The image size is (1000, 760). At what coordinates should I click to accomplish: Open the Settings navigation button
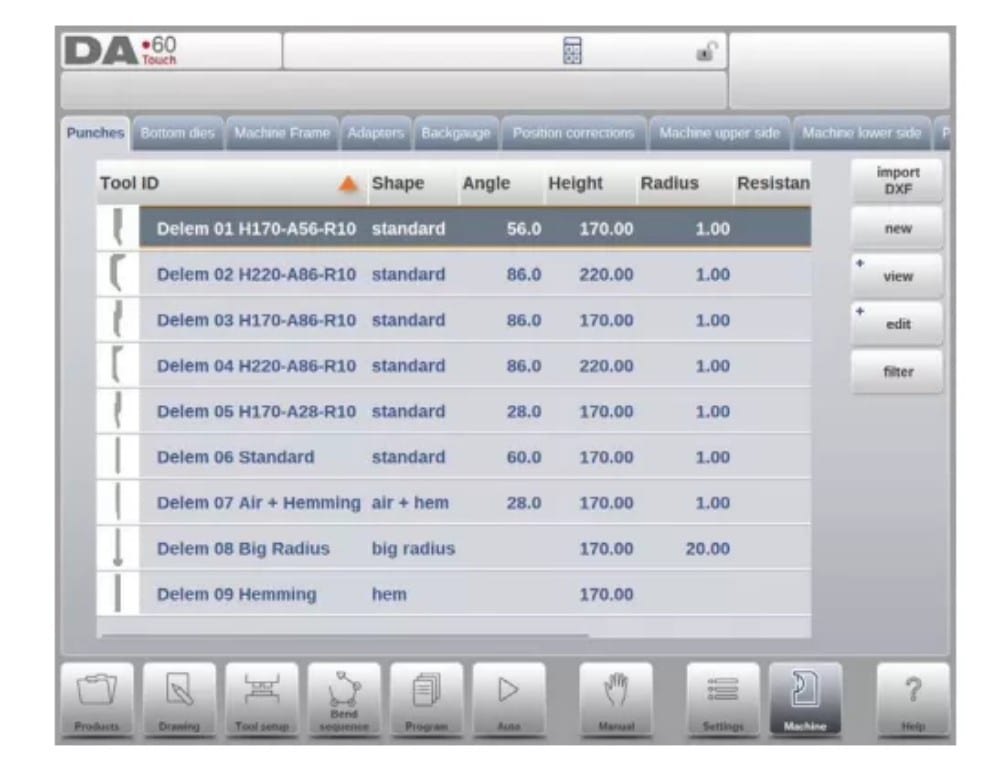723,699
